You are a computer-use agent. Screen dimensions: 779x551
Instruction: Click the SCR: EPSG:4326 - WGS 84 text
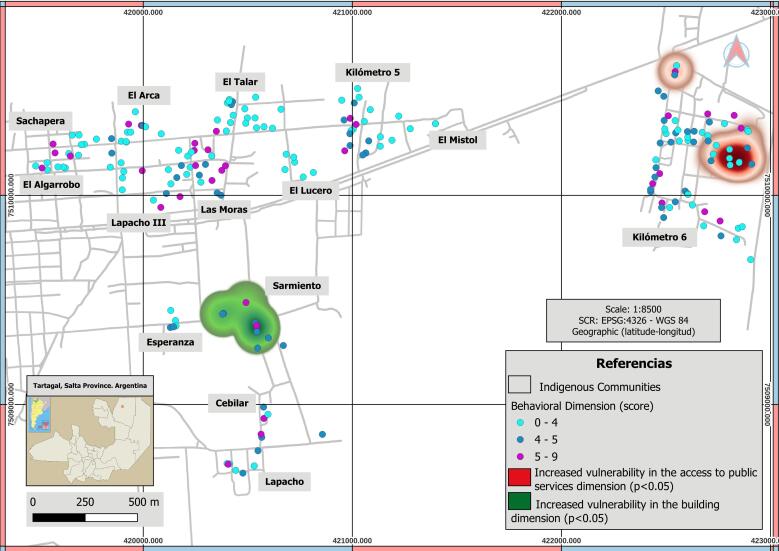pyautogui.click(x=633, y=320)
